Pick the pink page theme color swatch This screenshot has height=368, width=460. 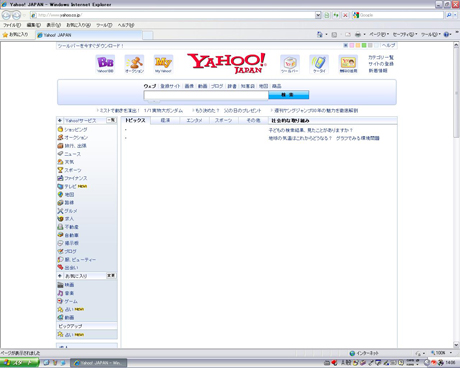pos(352,45)
